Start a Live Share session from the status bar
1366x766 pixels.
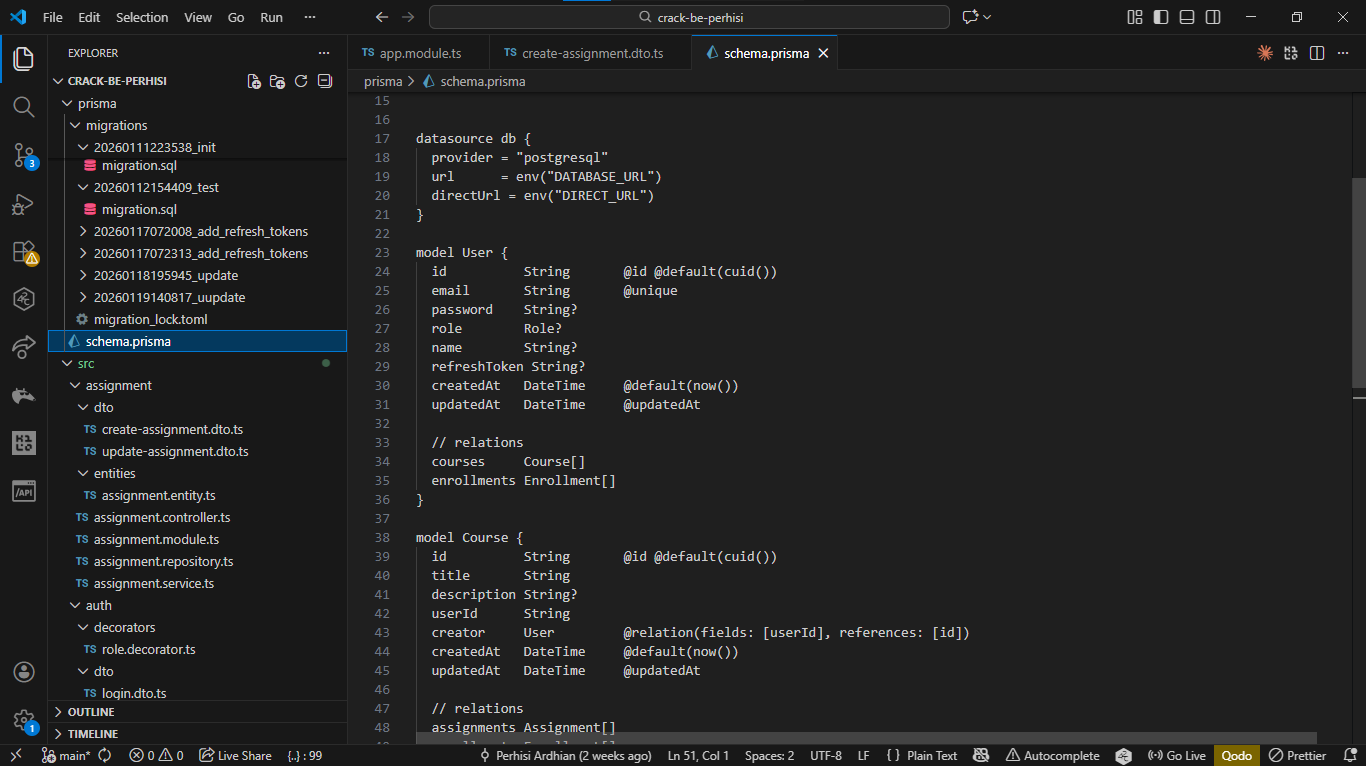(x=236, y=755)
